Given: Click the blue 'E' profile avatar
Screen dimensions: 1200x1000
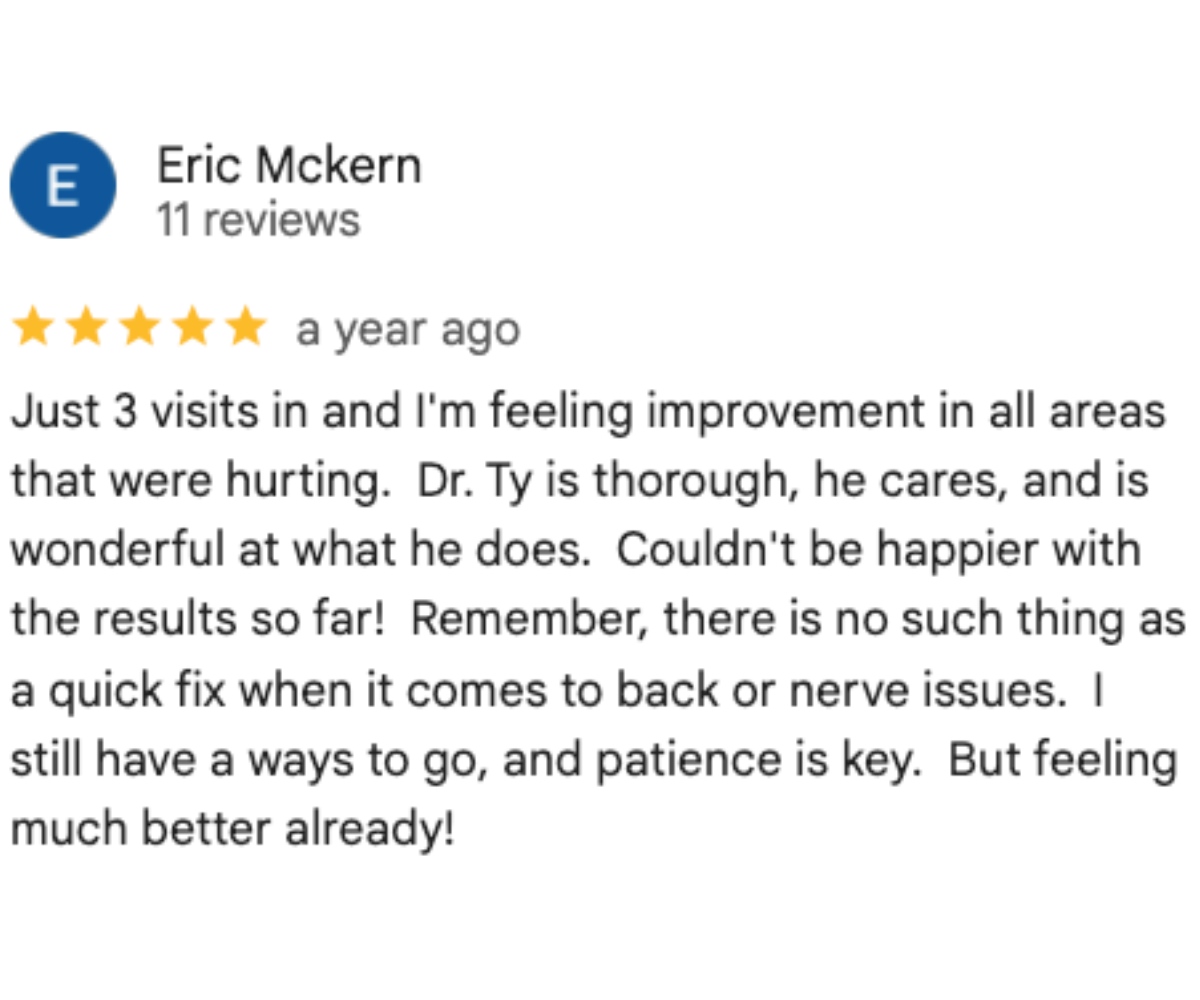Looking at the screenshot, I should coord(63,185).
